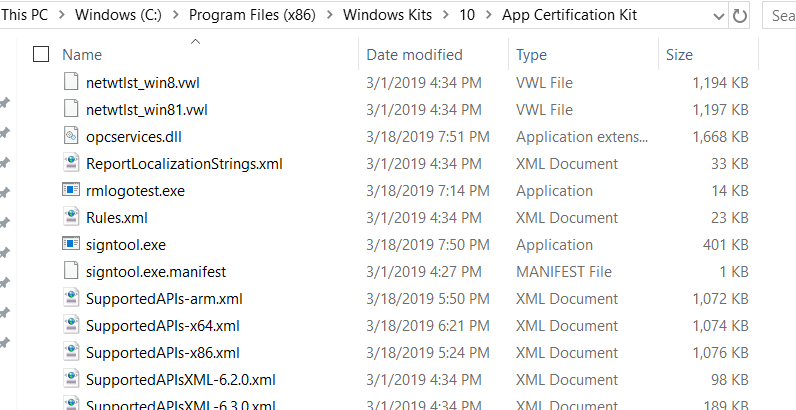Click the Rules.xml document icon
This screenshot has width=796, height=410.
(71, 217)
